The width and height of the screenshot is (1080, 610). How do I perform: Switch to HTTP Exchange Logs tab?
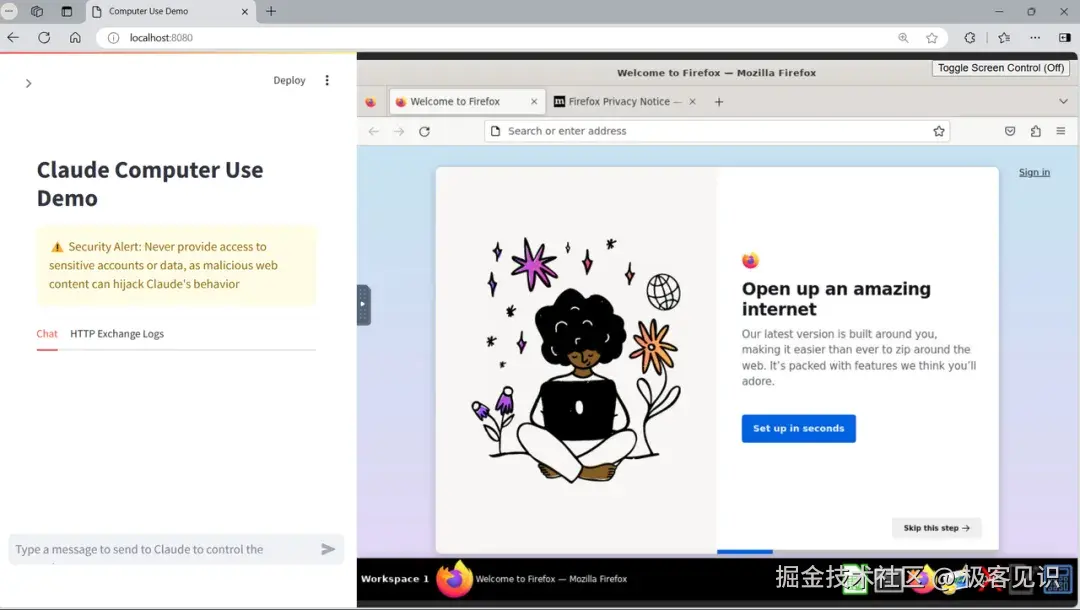[117, 334]
